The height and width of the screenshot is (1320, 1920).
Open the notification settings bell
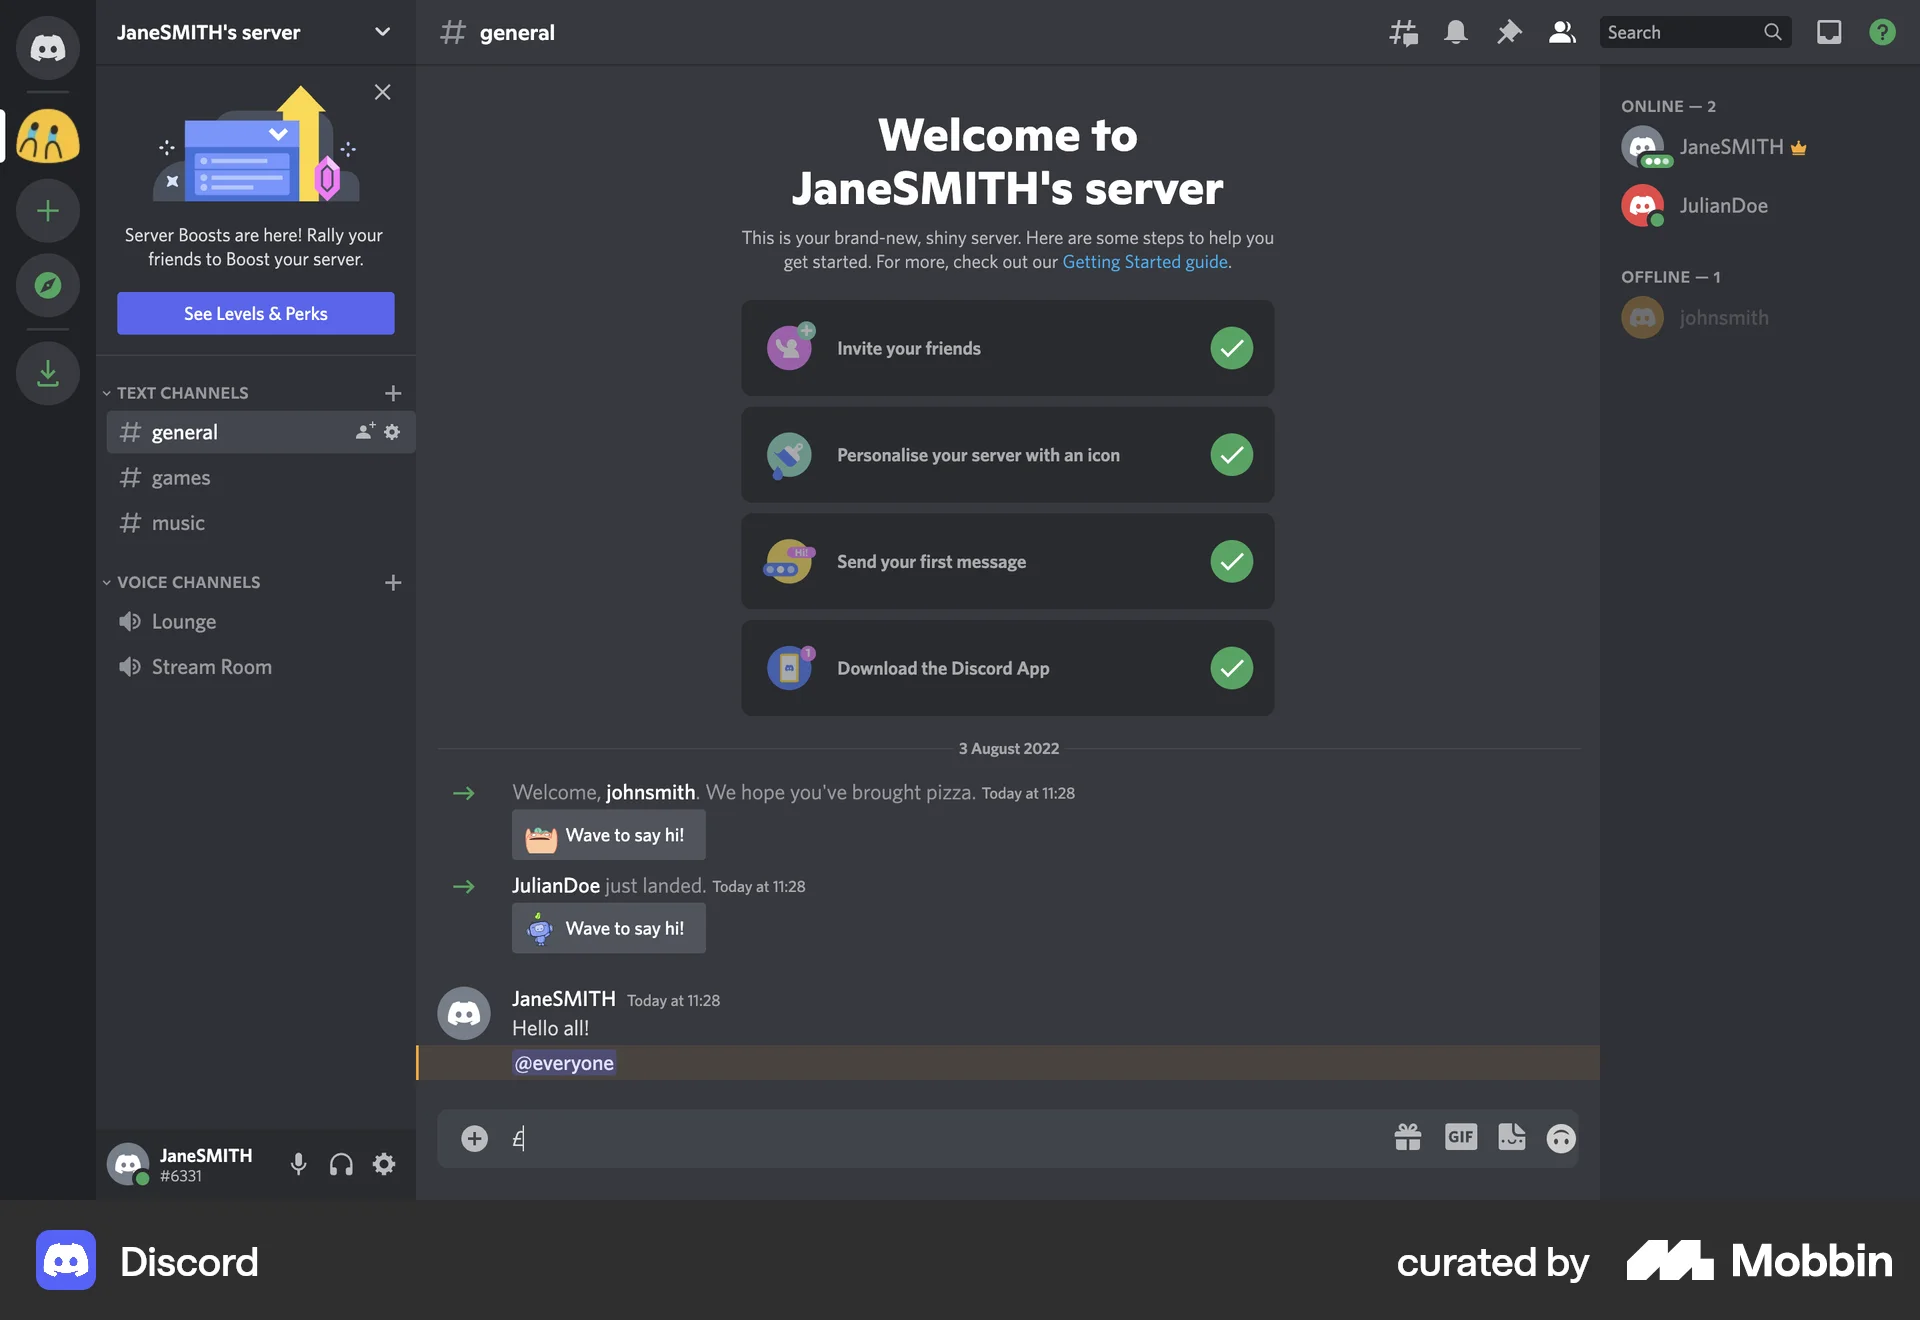(1455, 32)
